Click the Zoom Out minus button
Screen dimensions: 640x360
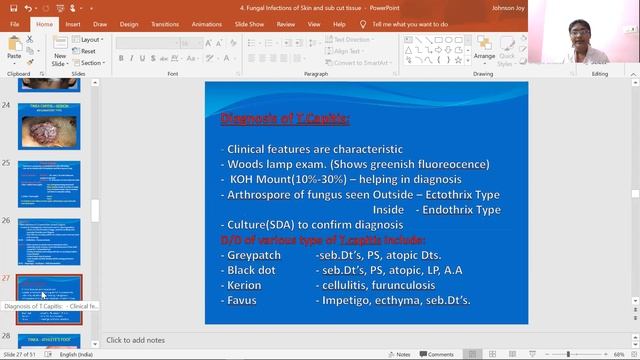click(547, 354)
